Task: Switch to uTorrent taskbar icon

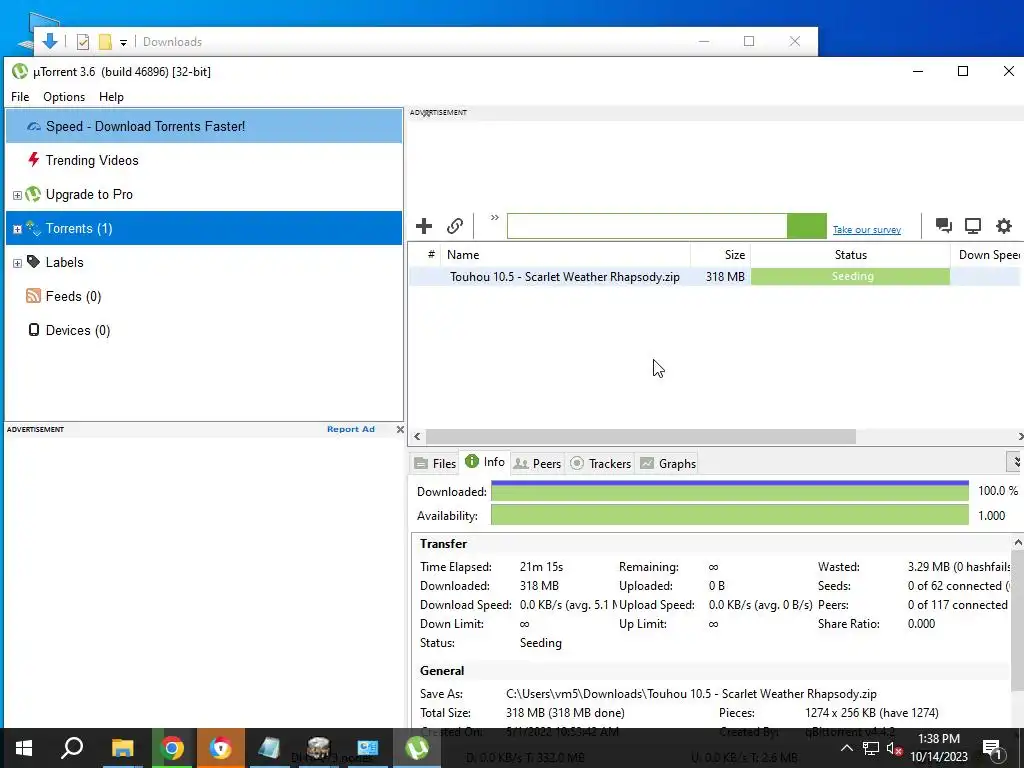Action: coord(417,748)
